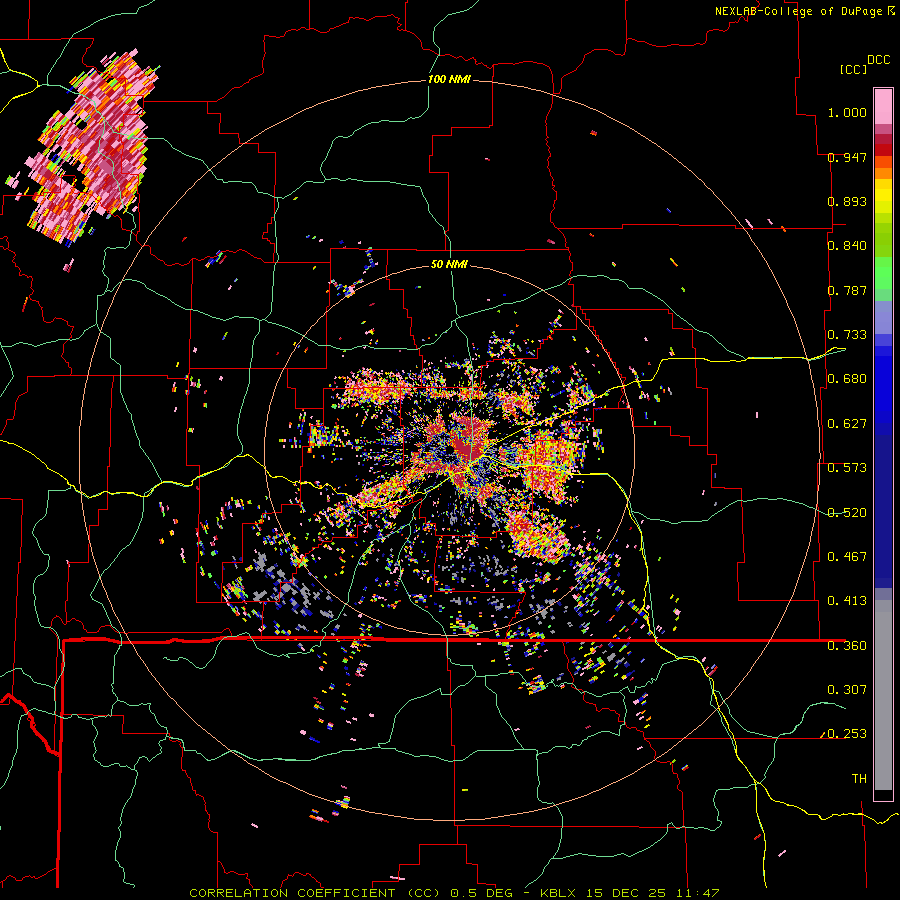Click the 0.840 scale value
The height and width of the screenshot is (900, 900).
coord(847,246)
